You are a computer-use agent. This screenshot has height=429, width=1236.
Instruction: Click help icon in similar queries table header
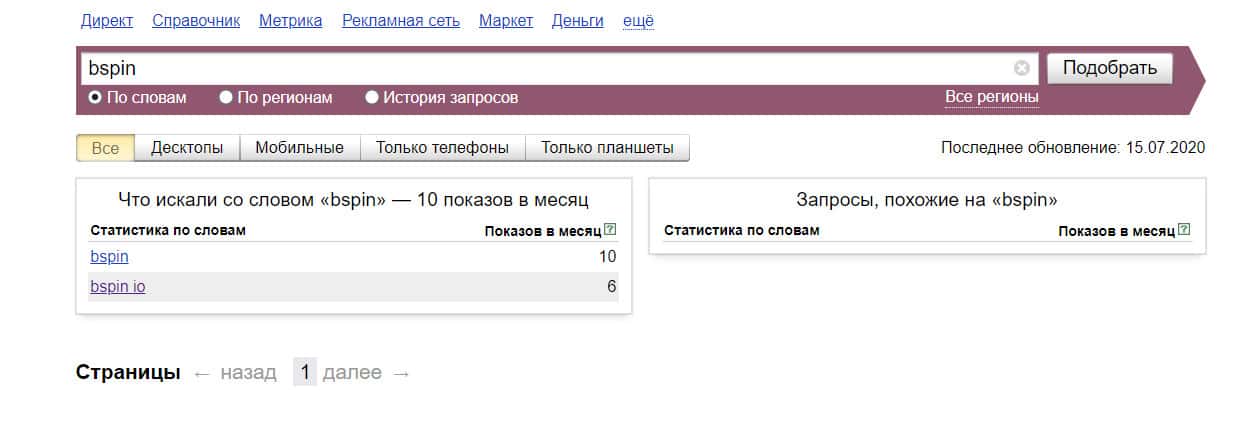coord(1184,230)
